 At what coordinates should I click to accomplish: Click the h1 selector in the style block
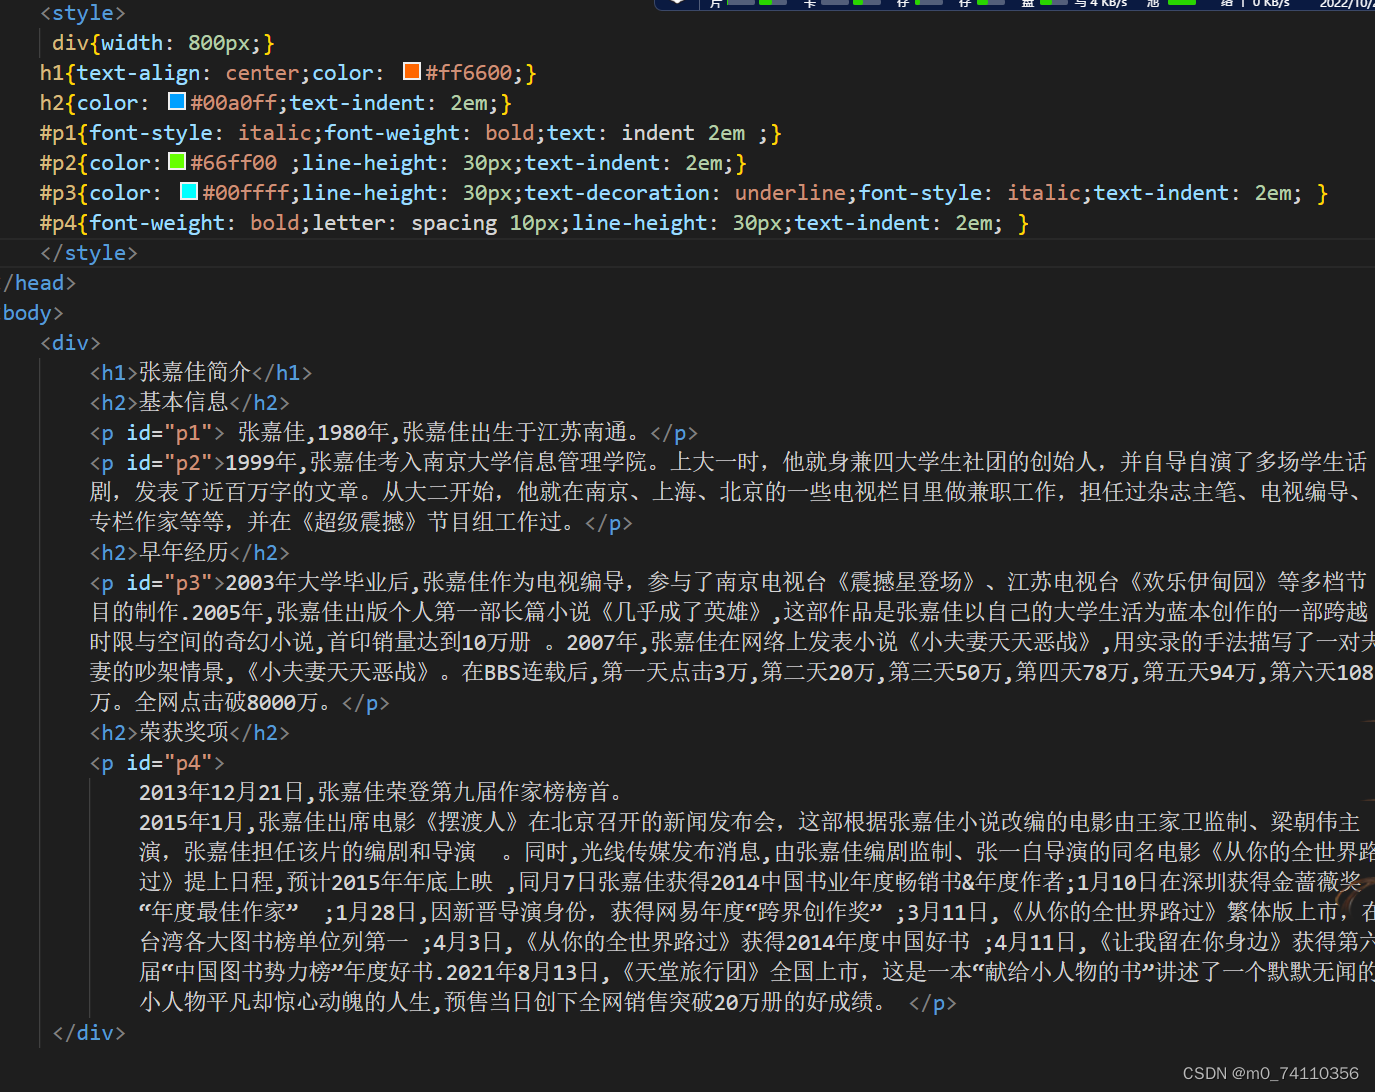click(x=52, y=73)
